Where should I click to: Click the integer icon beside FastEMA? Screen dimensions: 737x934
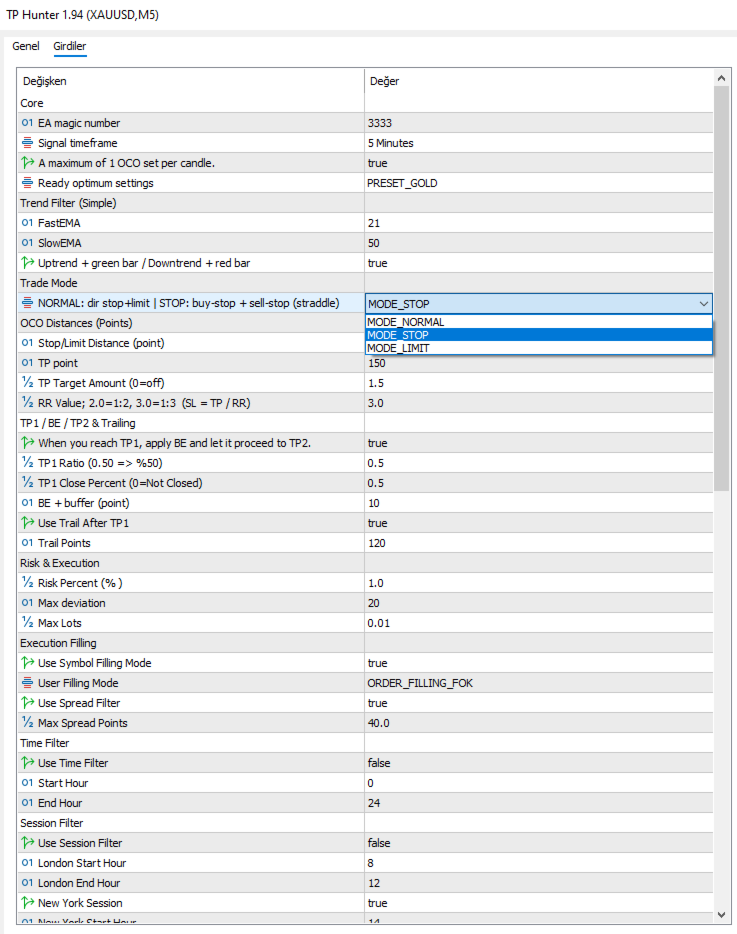(27, 223)
